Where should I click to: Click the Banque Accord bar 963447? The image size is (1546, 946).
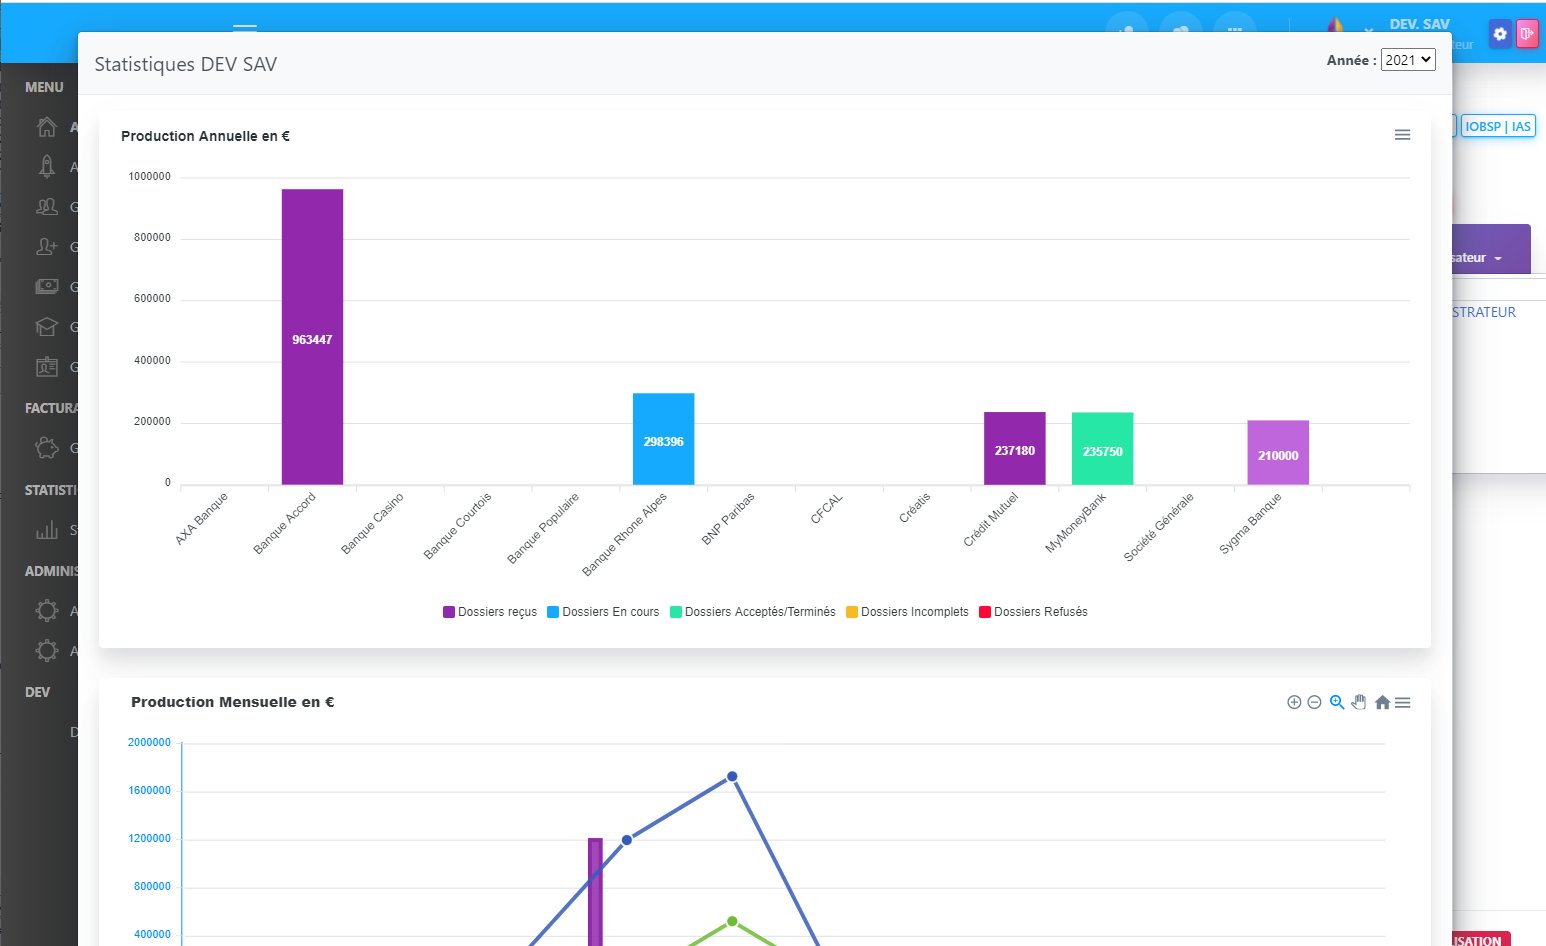312,337
